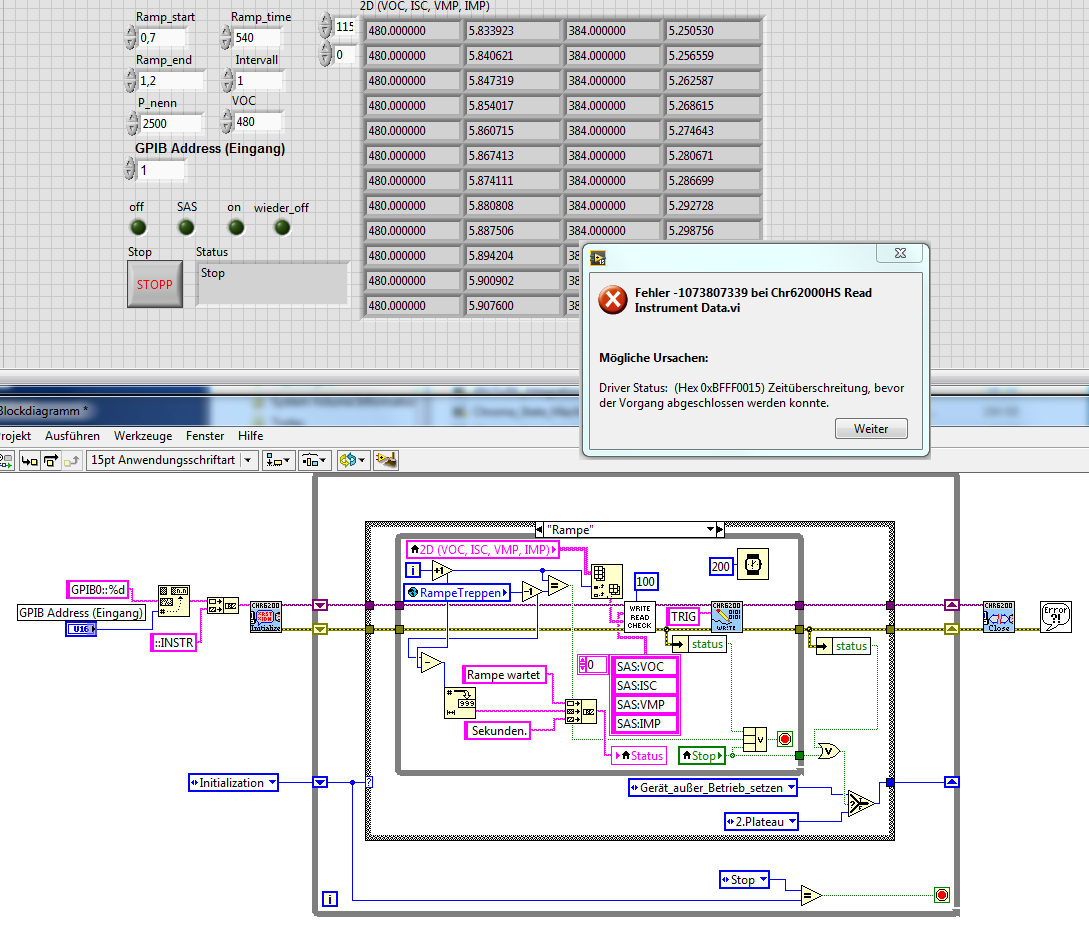Viewport: 1089px width, 933px height.
Task: Switch to the previous case with left arrow
Action: (540, 529)
